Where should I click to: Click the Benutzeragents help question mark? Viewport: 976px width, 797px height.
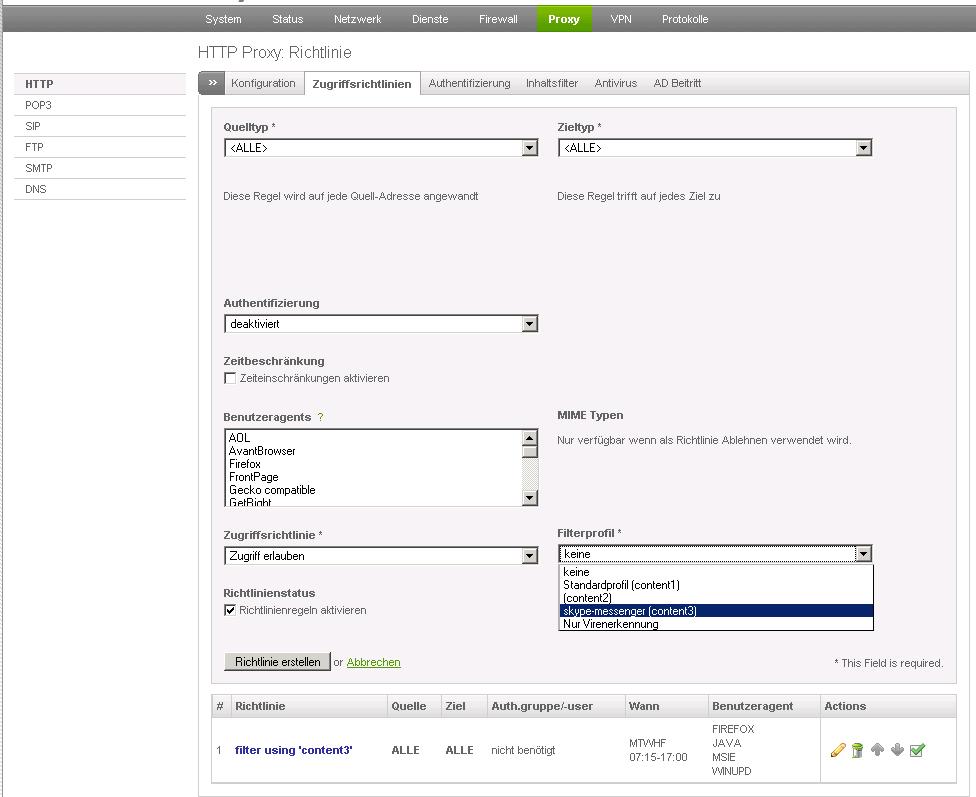point(320,417)
